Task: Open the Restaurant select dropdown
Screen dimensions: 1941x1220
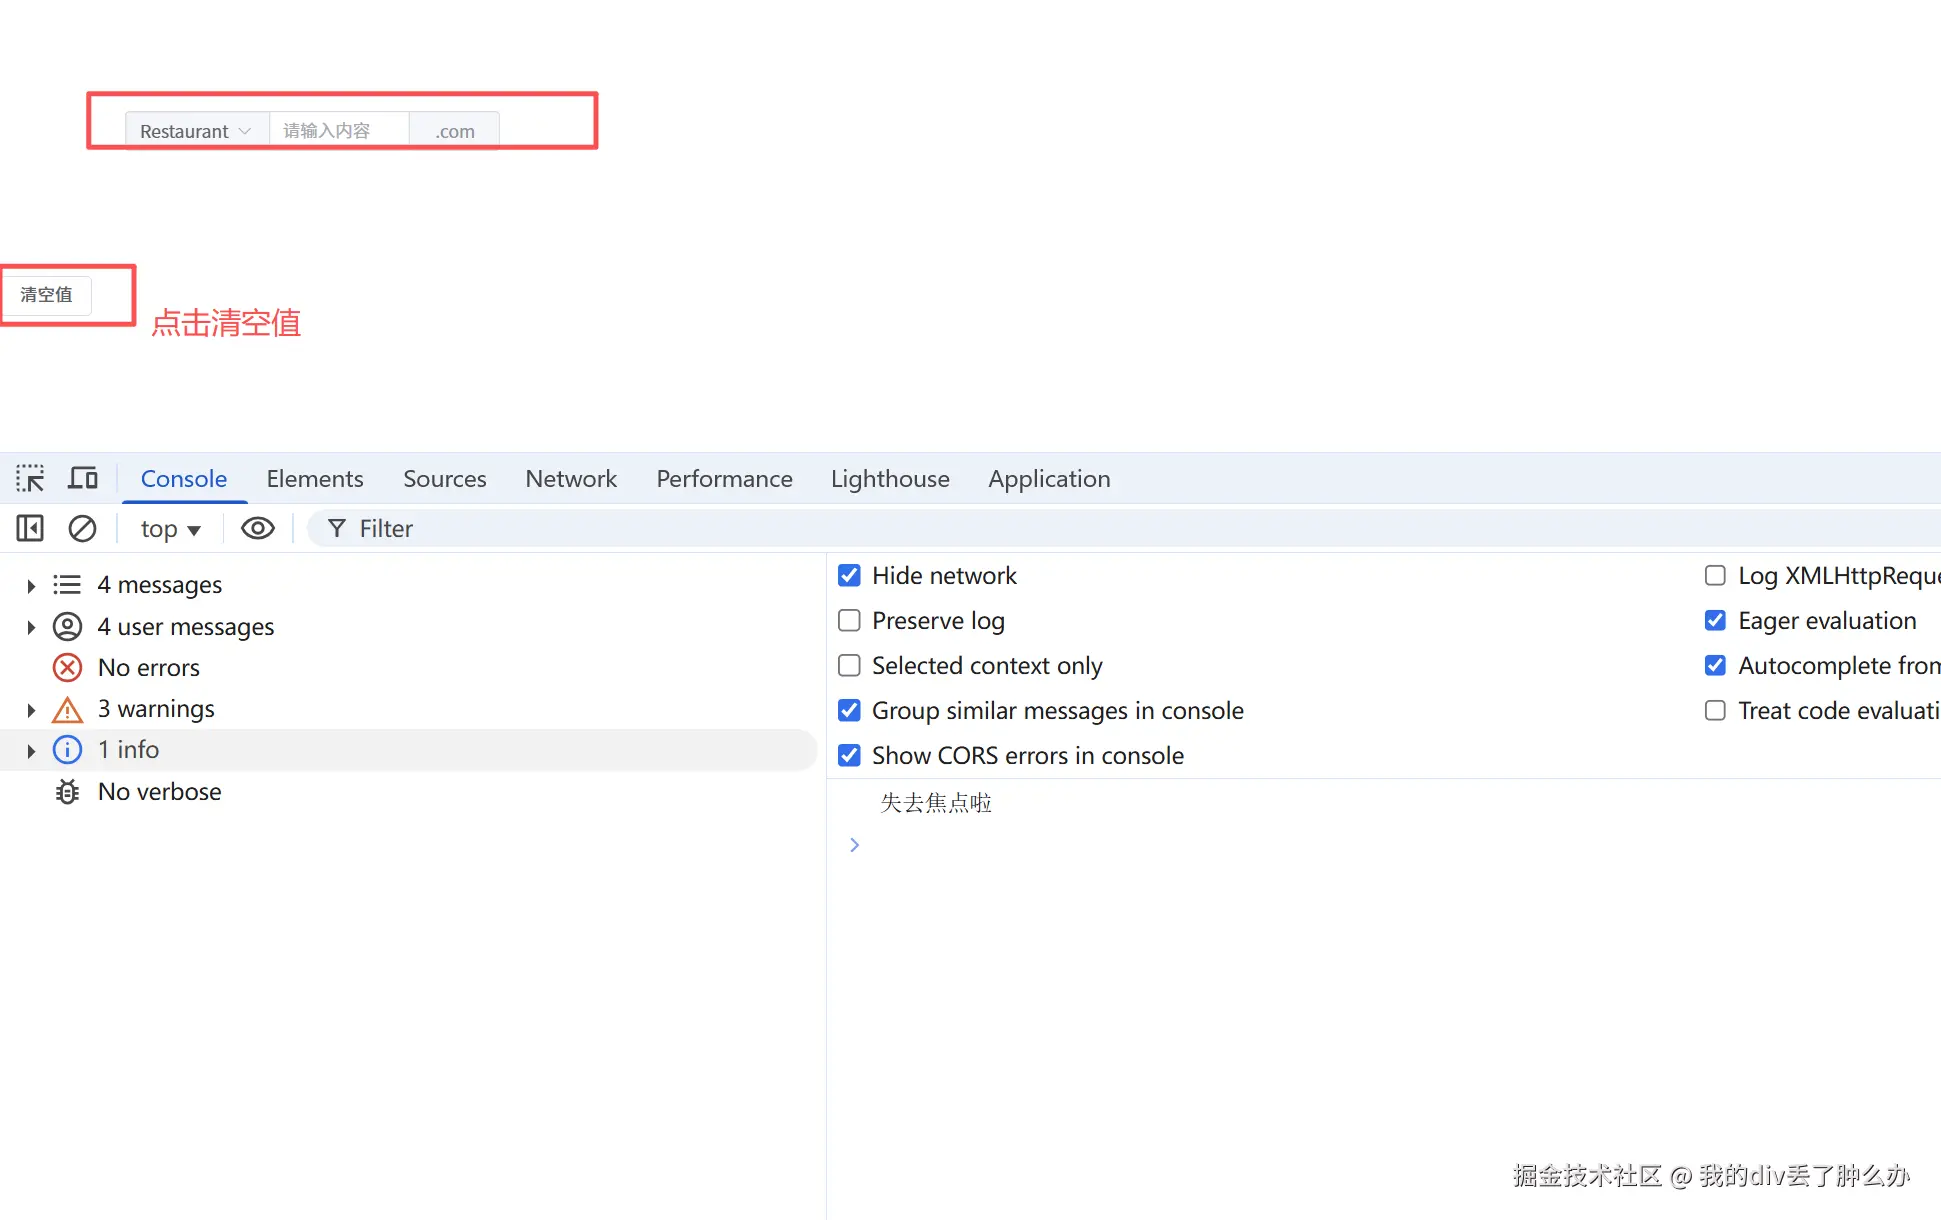Action: pos(196,131)
